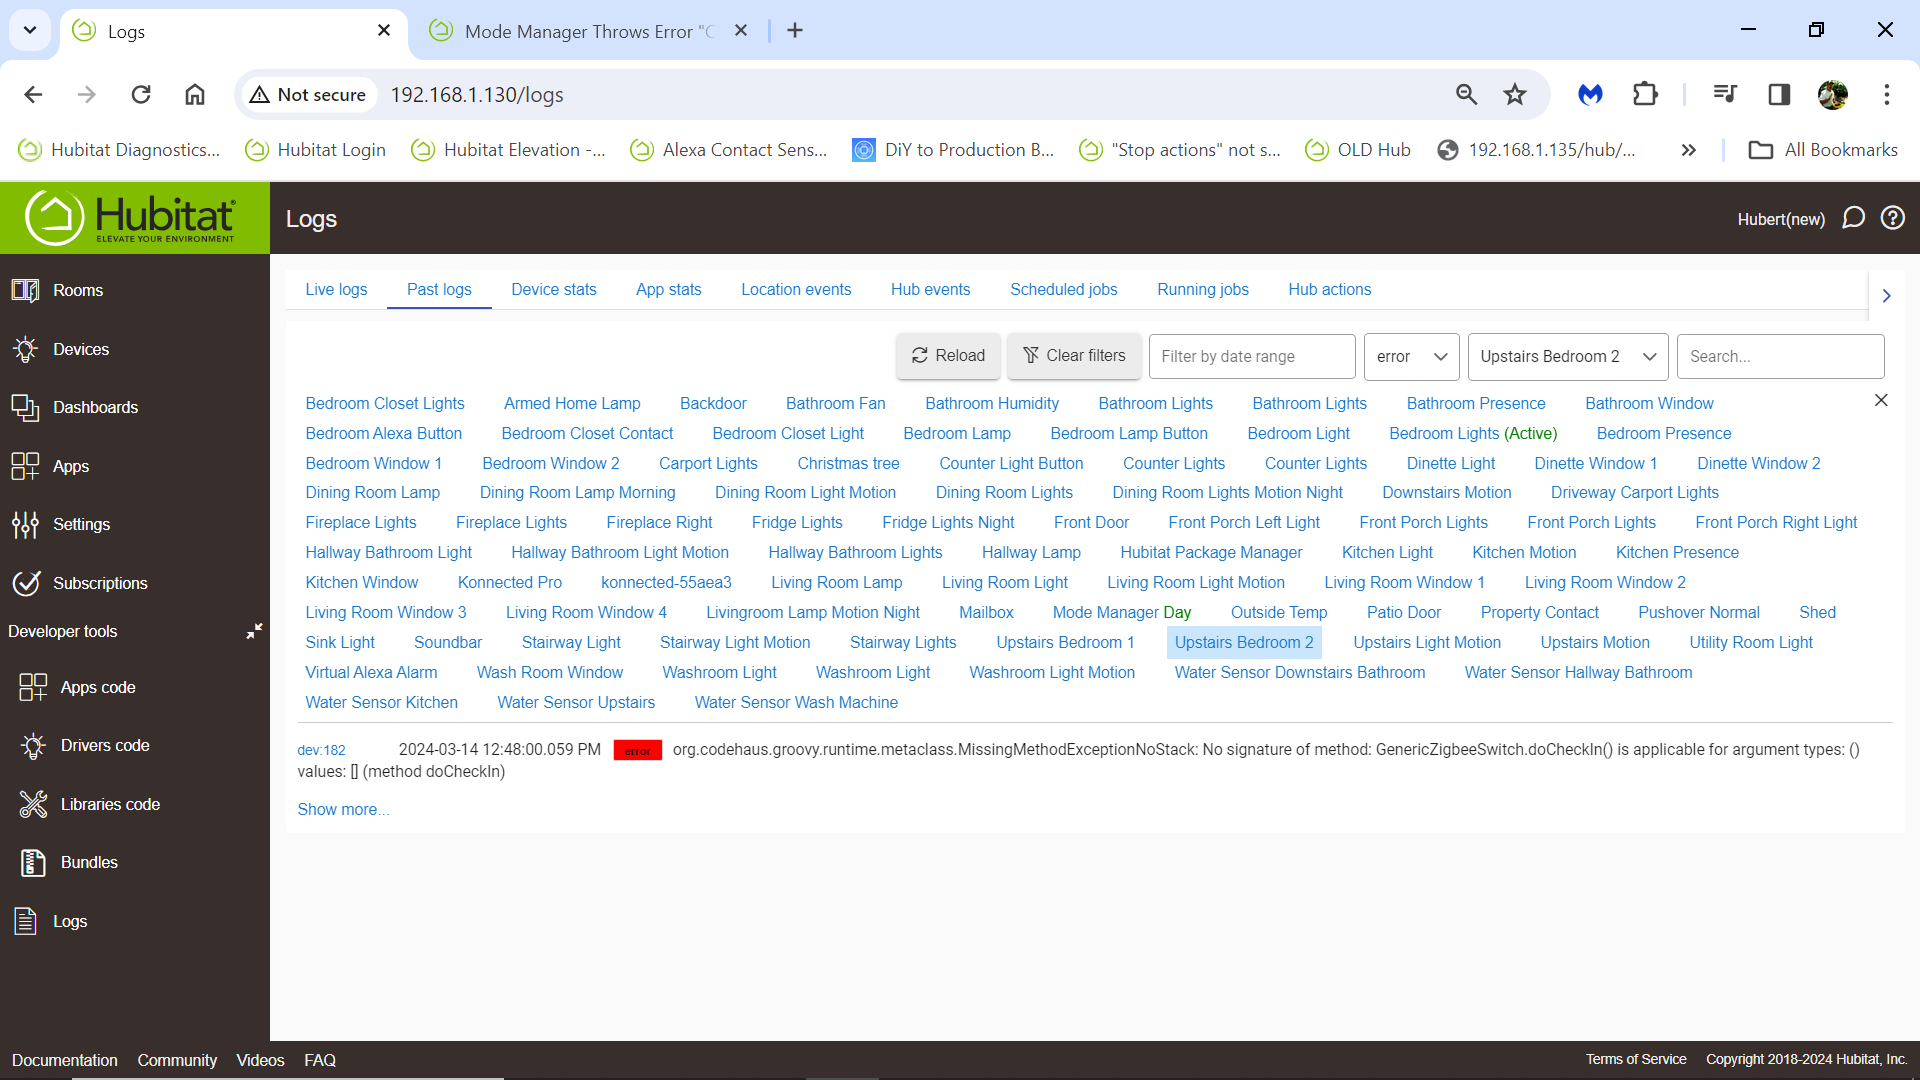1920x1080 pixels.
Task: Open the Device stats tab
Action: click(554, 289)
